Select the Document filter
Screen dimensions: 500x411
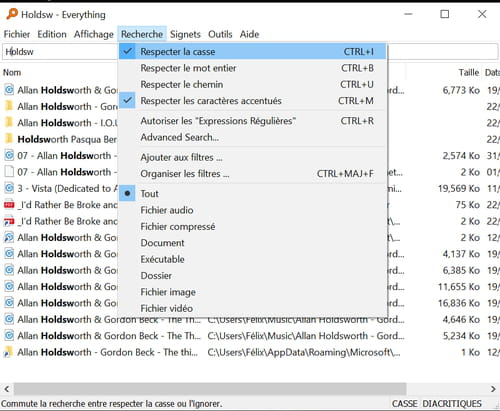[x=253, y=243]
